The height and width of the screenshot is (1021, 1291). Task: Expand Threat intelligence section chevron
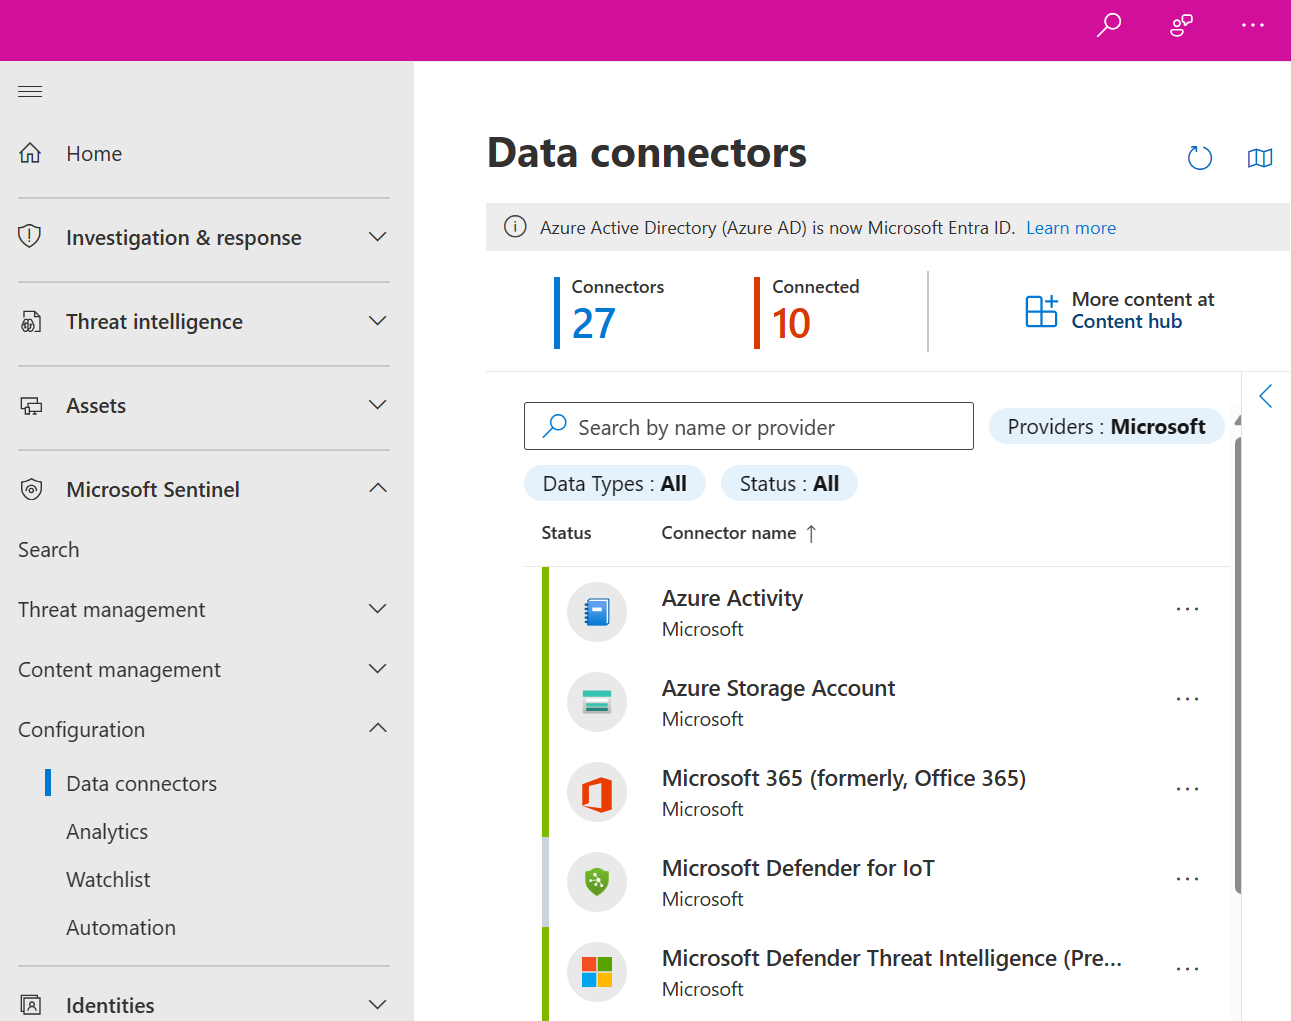(x=377, y=321)
